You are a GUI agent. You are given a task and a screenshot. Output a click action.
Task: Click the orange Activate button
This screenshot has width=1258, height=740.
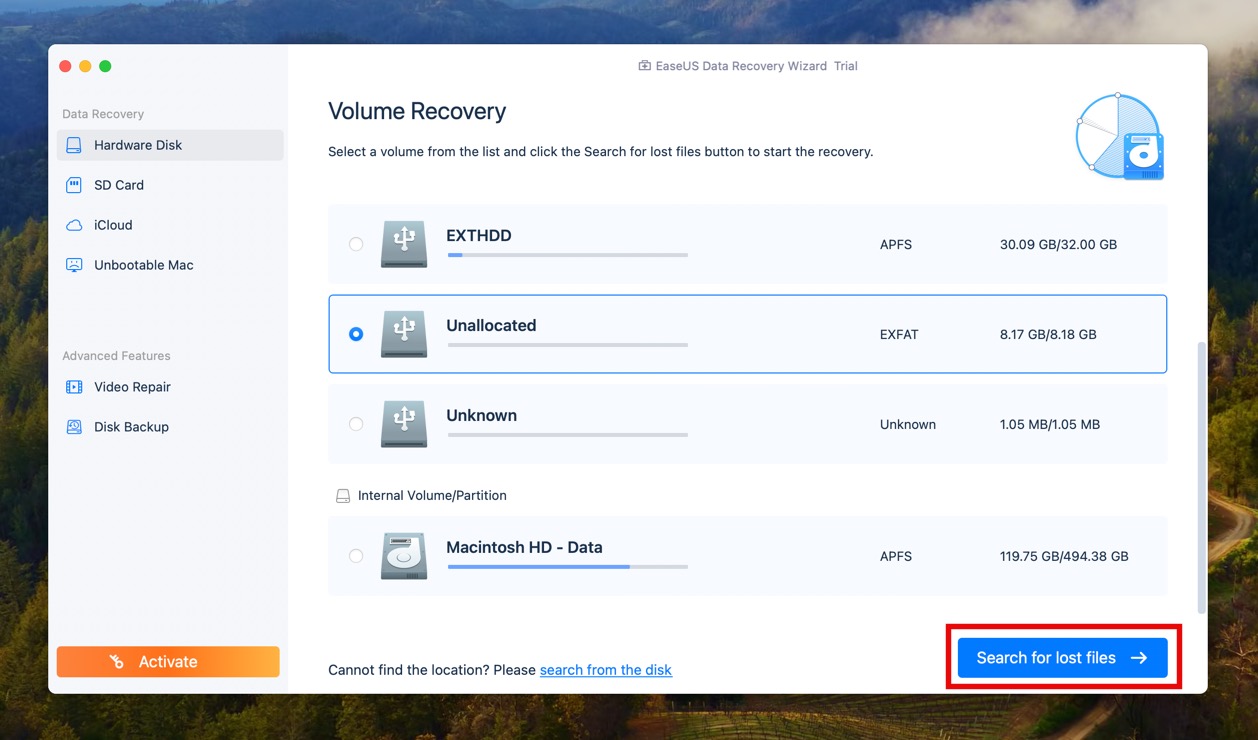point(168,662)
